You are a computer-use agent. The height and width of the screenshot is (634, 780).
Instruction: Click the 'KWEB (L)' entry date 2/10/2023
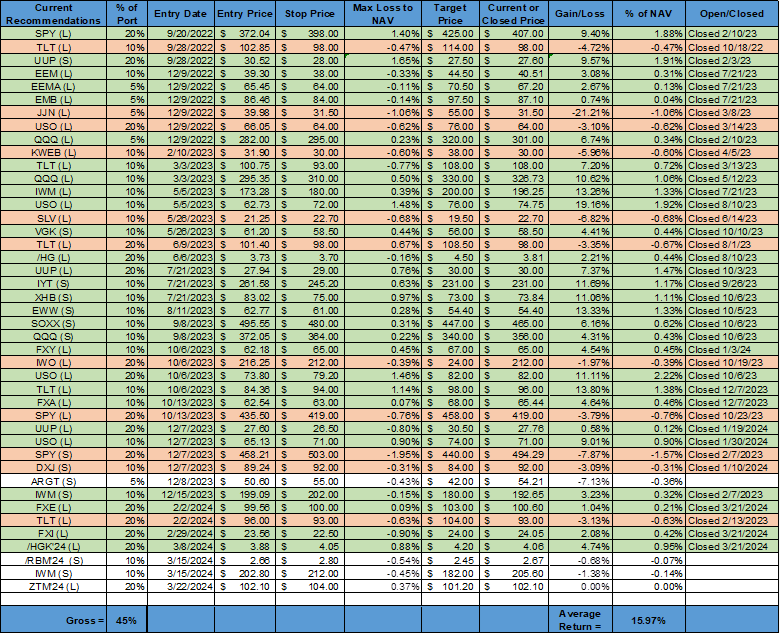point(181,153)
